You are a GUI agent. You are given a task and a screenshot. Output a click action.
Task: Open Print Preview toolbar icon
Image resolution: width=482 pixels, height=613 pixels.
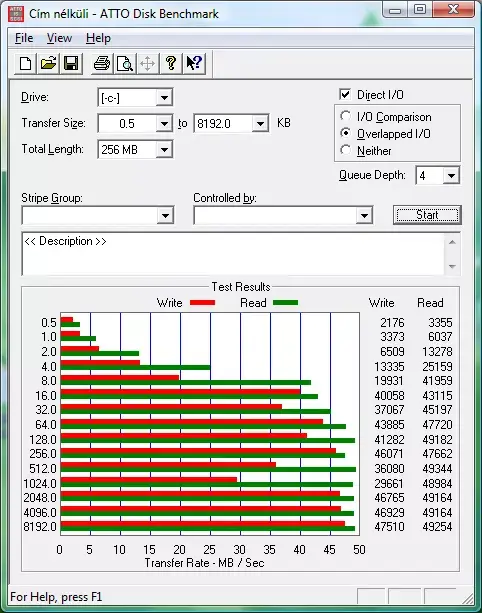[125, 63]
